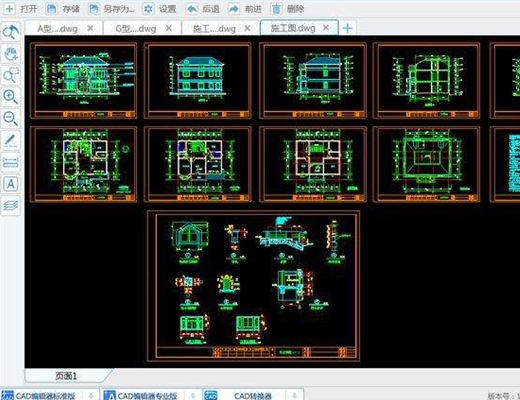
Task: Select the 页面1 layout tab
Action: pyautogui.click(x=66, y=376)
